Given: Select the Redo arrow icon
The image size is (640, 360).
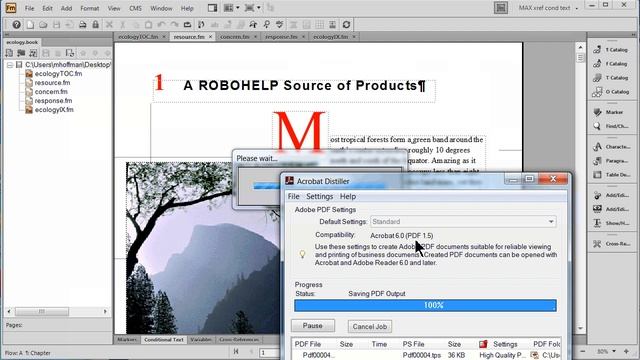Looking at the screenshot, I should coord(174,24).
